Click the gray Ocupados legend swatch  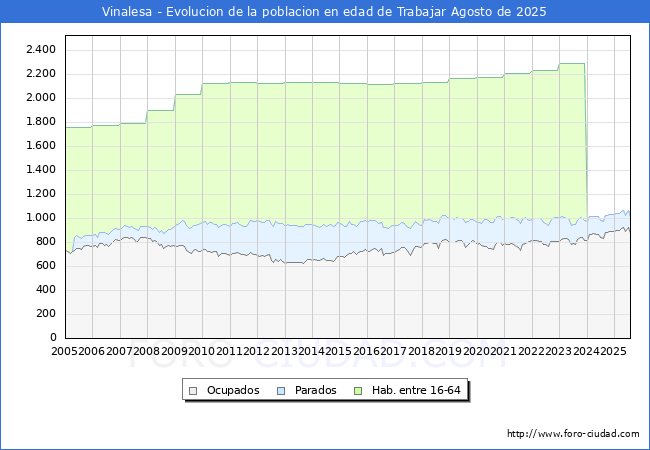coord(194,390)
